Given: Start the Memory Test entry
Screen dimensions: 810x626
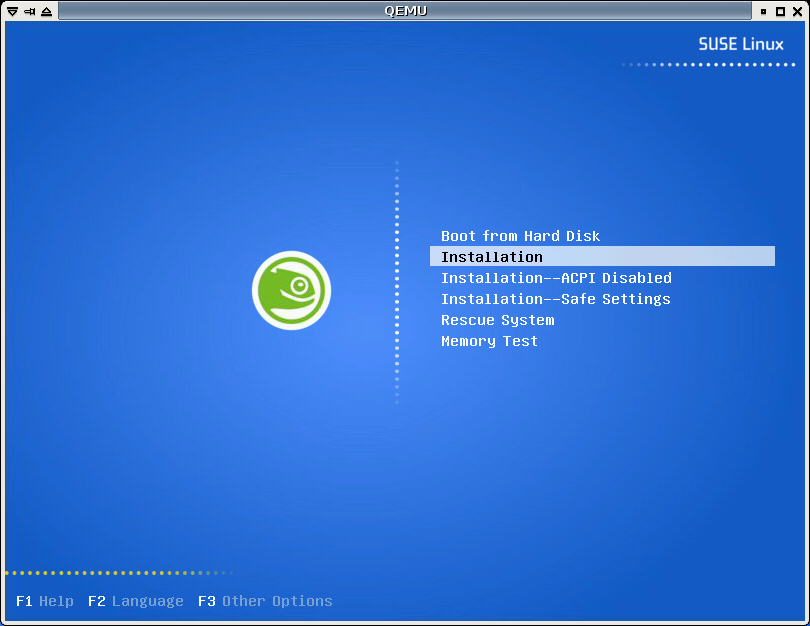Looking at the screenshot, I should tap(489, 341).
